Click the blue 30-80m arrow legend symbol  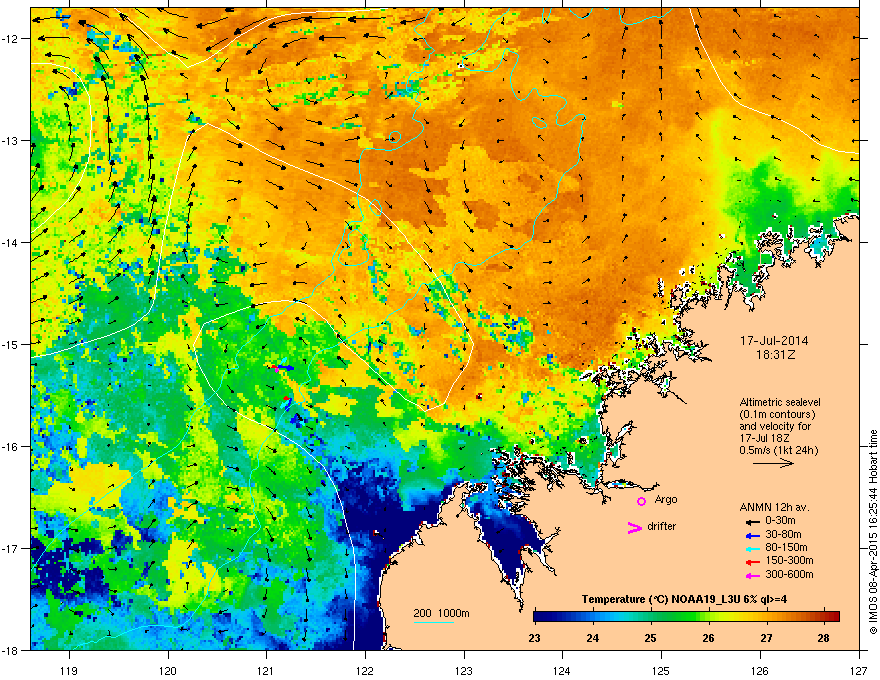click(751, 535)
